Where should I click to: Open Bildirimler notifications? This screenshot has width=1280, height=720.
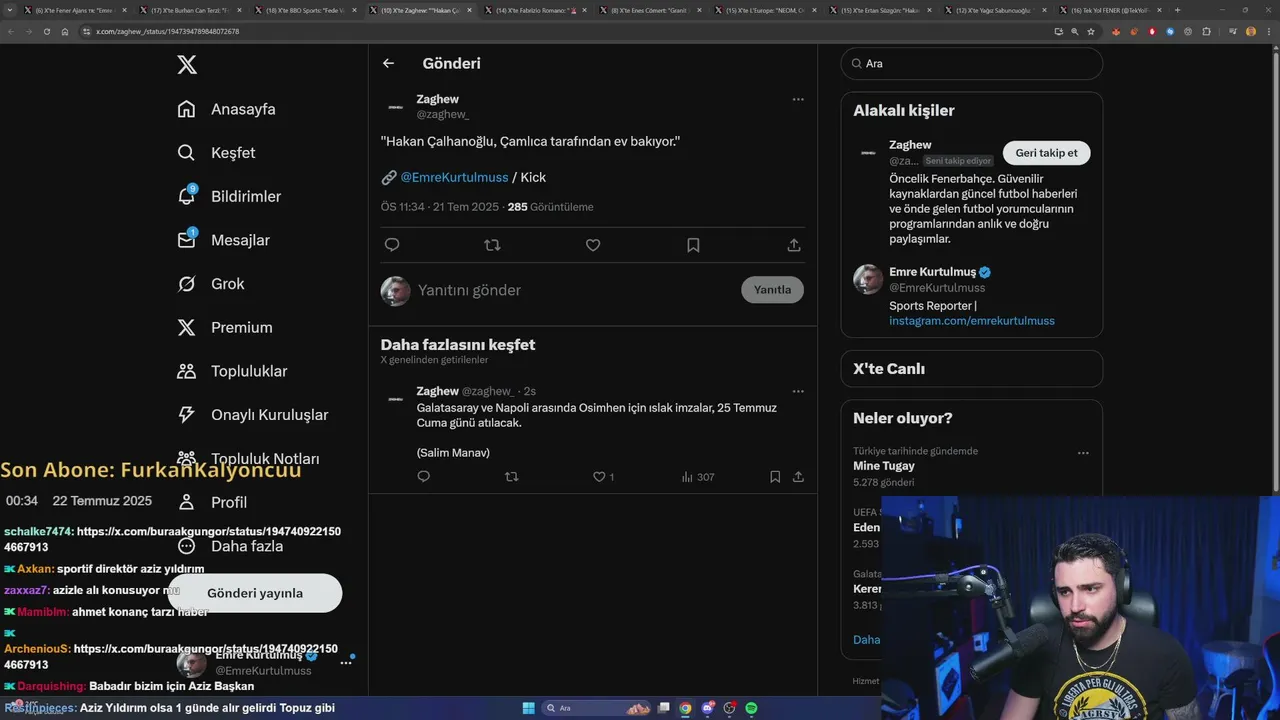click(x=229, y=196)
